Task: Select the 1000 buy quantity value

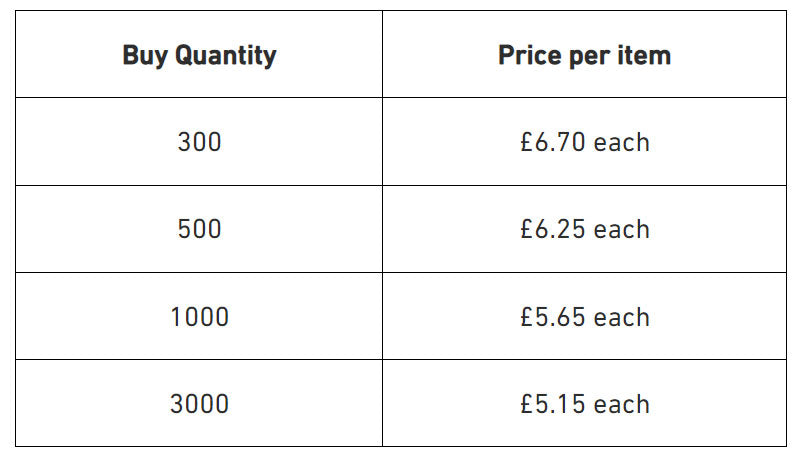Action: [199, 317]
